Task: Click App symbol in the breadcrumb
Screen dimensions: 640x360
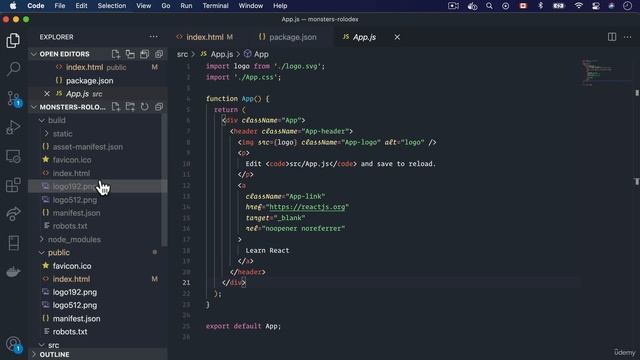Action: point(261,54)
